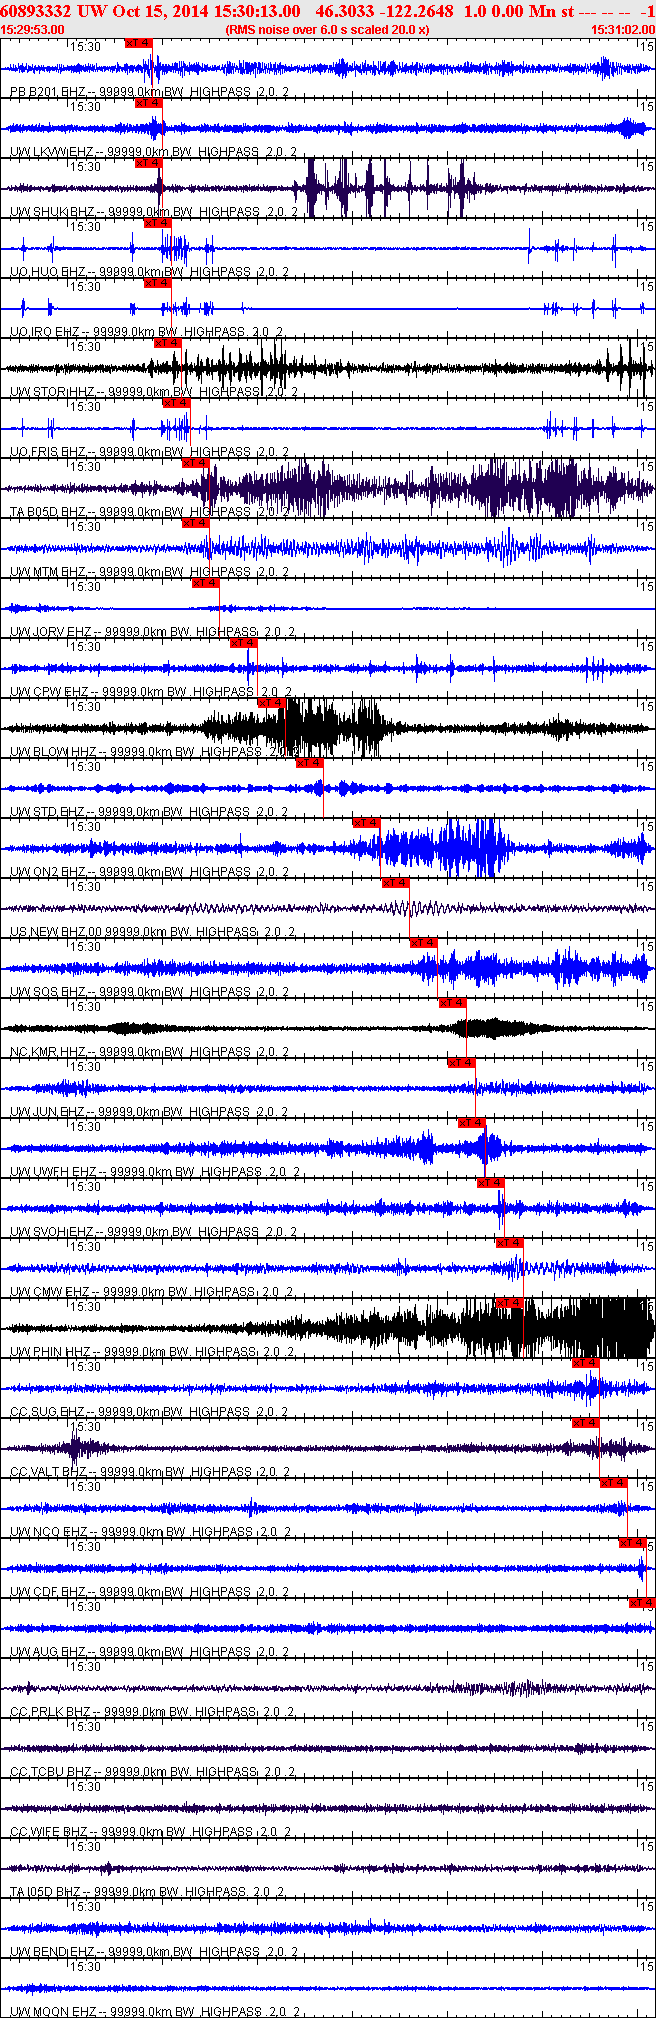Select the red pick marker on the UW SVOH trace
656x2018 pixels.
pyautogui.click(x=490, y=1183)
